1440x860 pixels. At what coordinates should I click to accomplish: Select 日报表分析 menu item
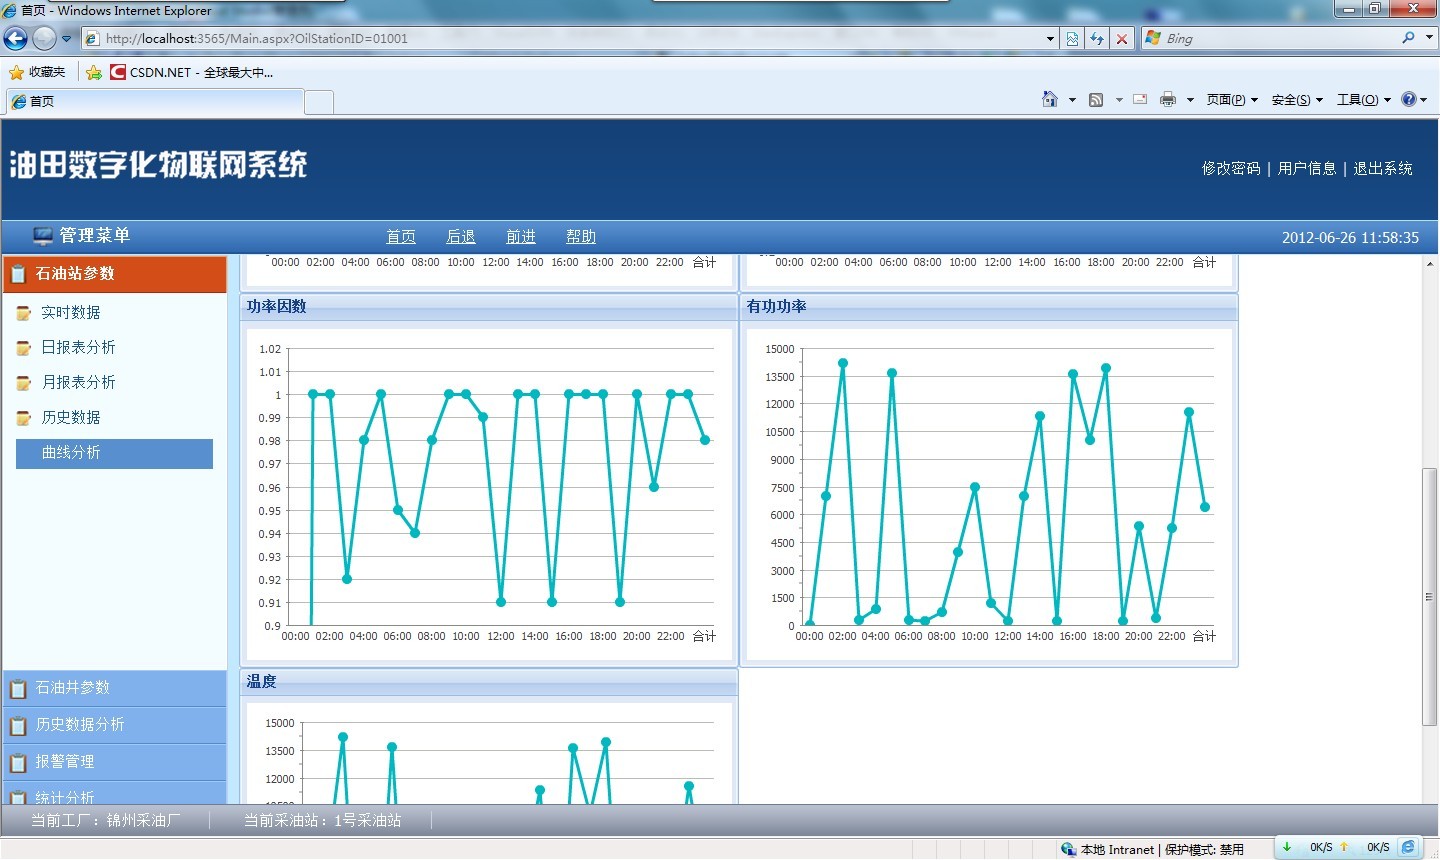tap(78, 347)
